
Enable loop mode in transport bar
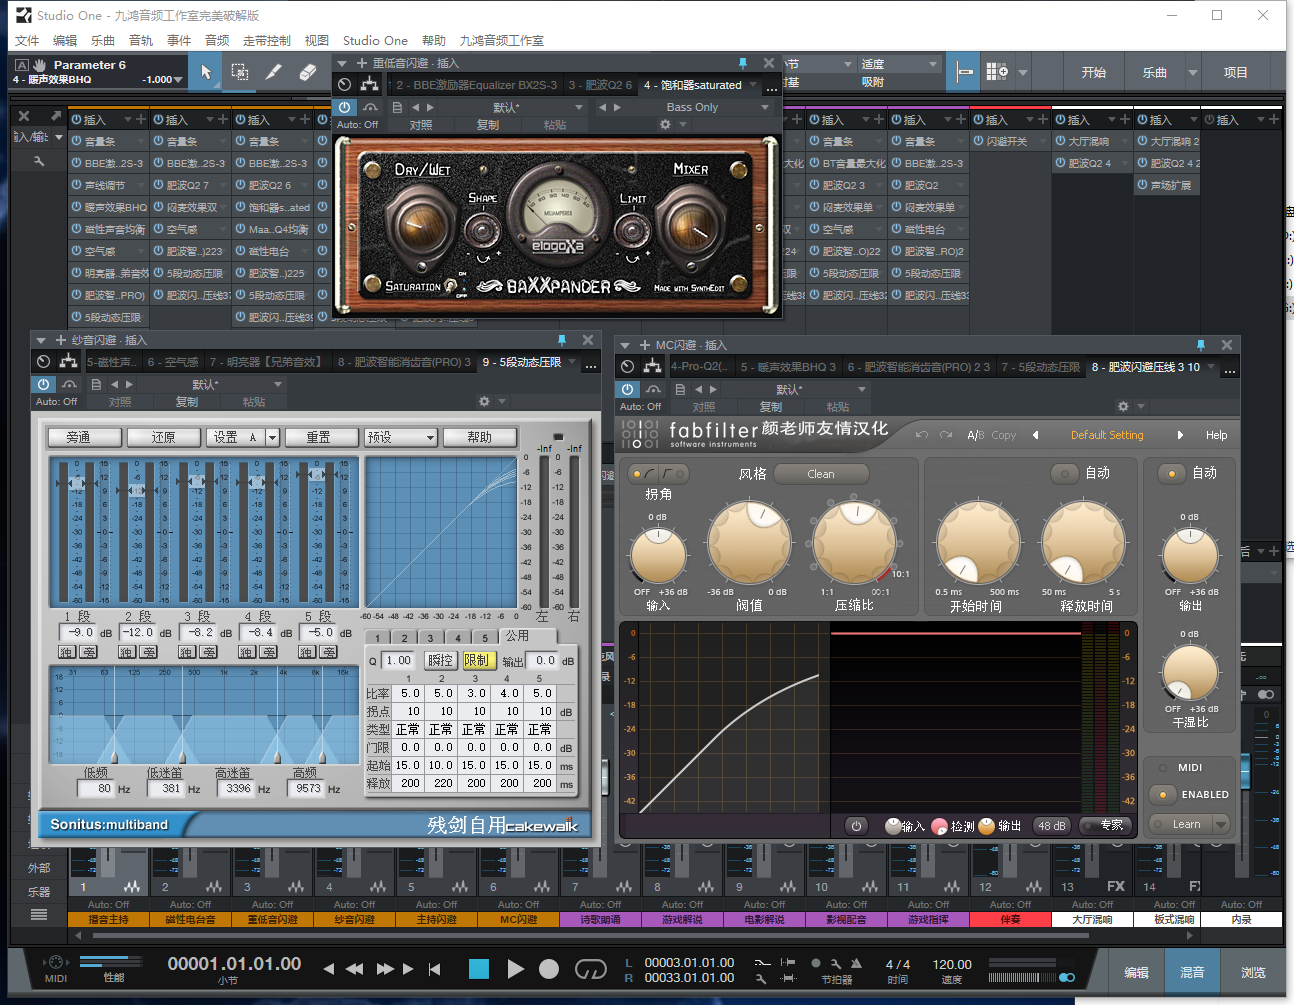click(x=590, y=968)
